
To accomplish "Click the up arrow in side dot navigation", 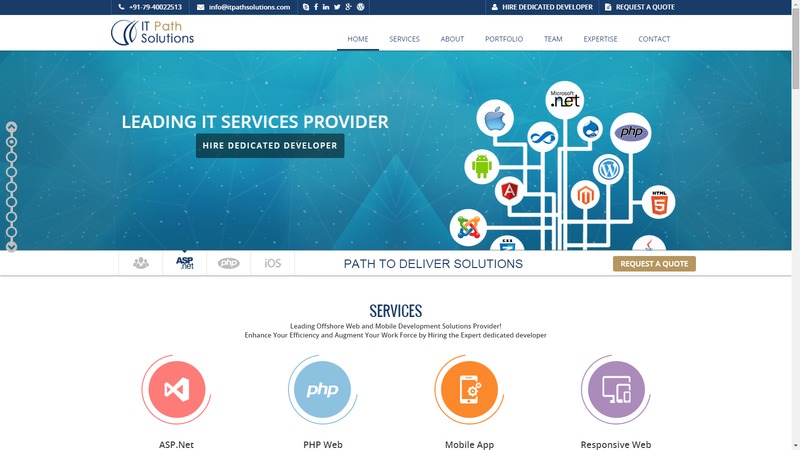I will click(x=11, y=127).
